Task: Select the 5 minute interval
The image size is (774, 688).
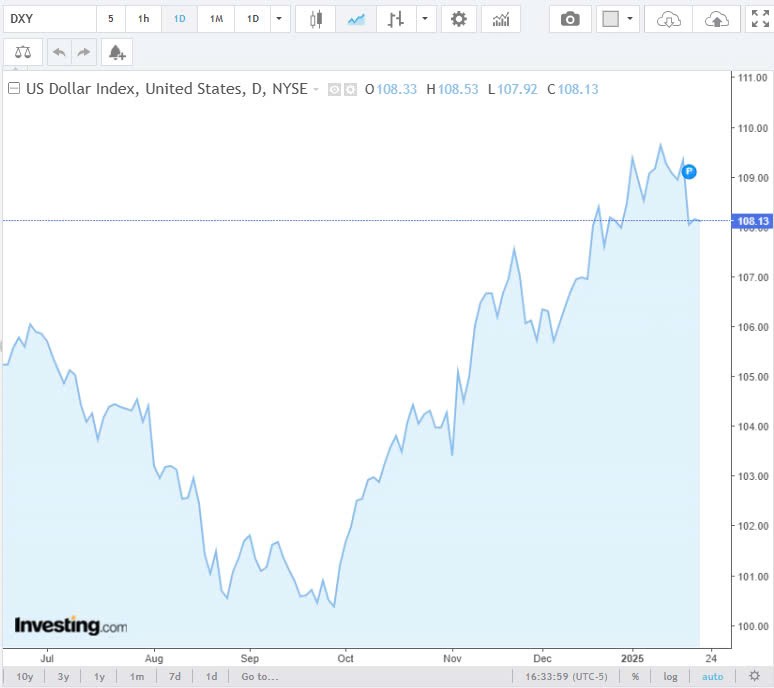Action: coord(111,19)
